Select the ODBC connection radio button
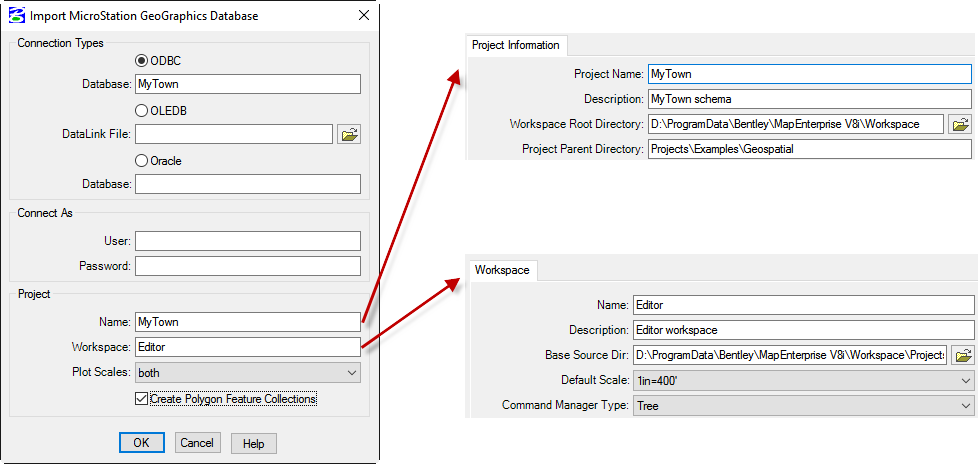Image resolution: width=979 pixels, height=464 pixels. [x=141, y=61]
